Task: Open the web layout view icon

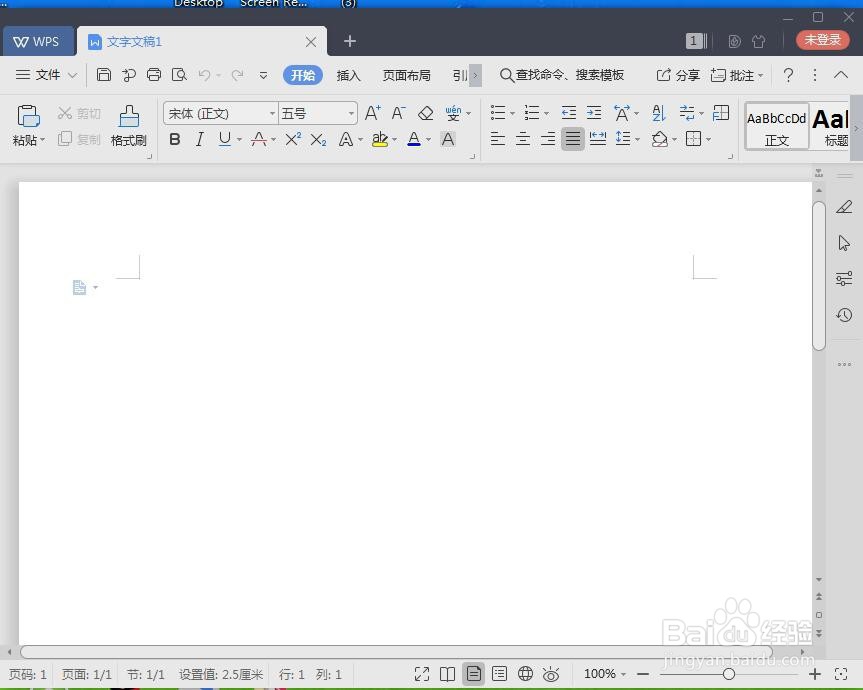Action: click(x=525, y=673)
